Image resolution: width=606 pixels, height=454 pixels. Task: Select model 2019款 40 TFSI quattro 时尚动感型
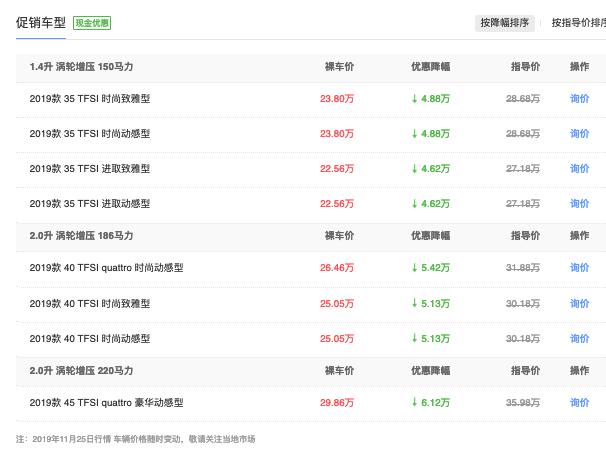tap(106, 267)
